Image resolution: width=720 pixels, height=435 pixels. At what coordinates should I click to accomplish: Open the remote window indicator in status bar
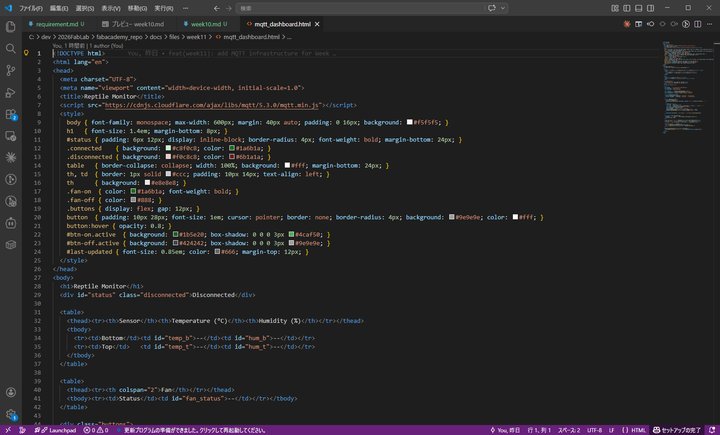pyautogui.click(x=8, y=430)
